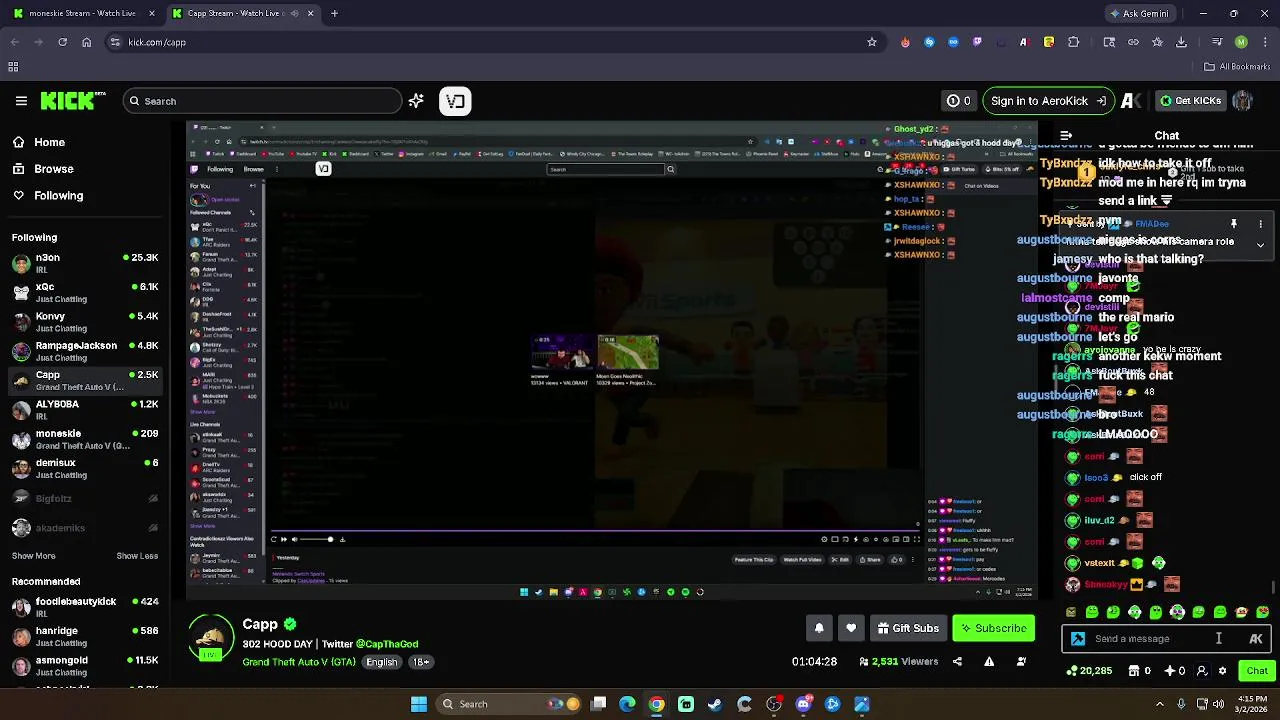Screen dimensions: 1280x720
Task: Click the hammer mod icon in message box
Action: click(x=1078, y=639)
